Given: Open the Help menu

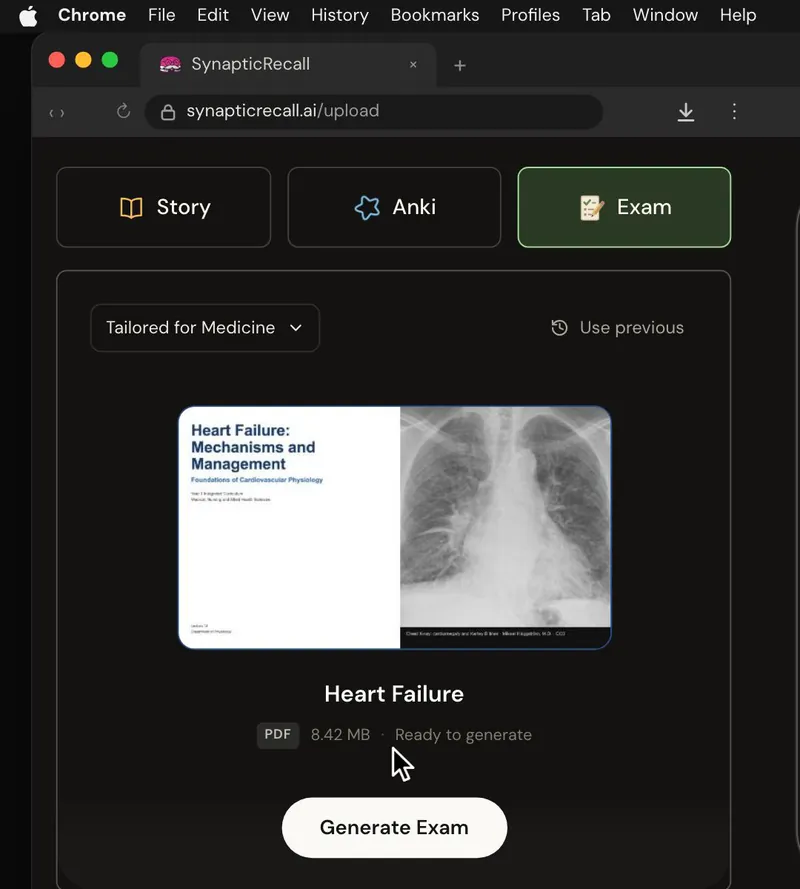Looking at the screenshot, I should pos(738,15).
